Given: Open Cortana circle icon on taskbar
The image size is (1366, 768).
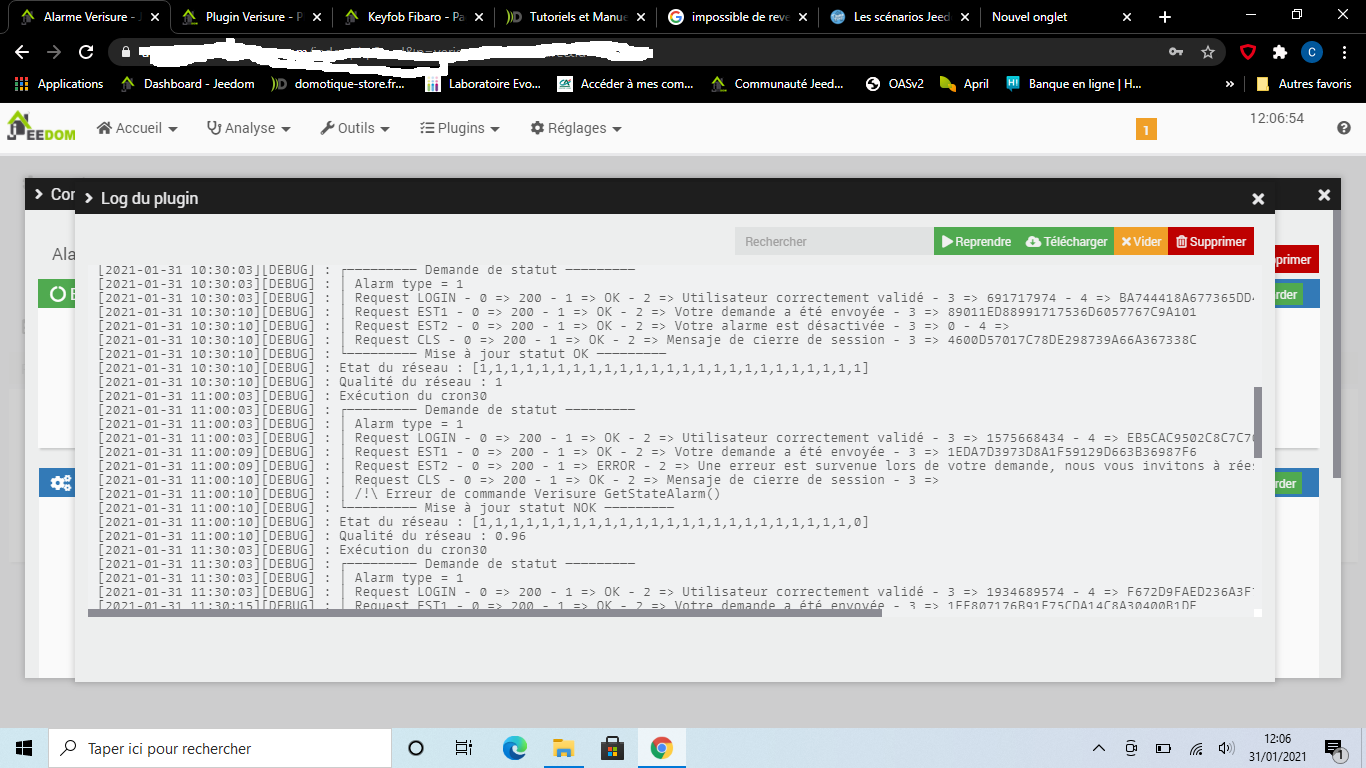Looking at the screenshot, I should (416, 748).
